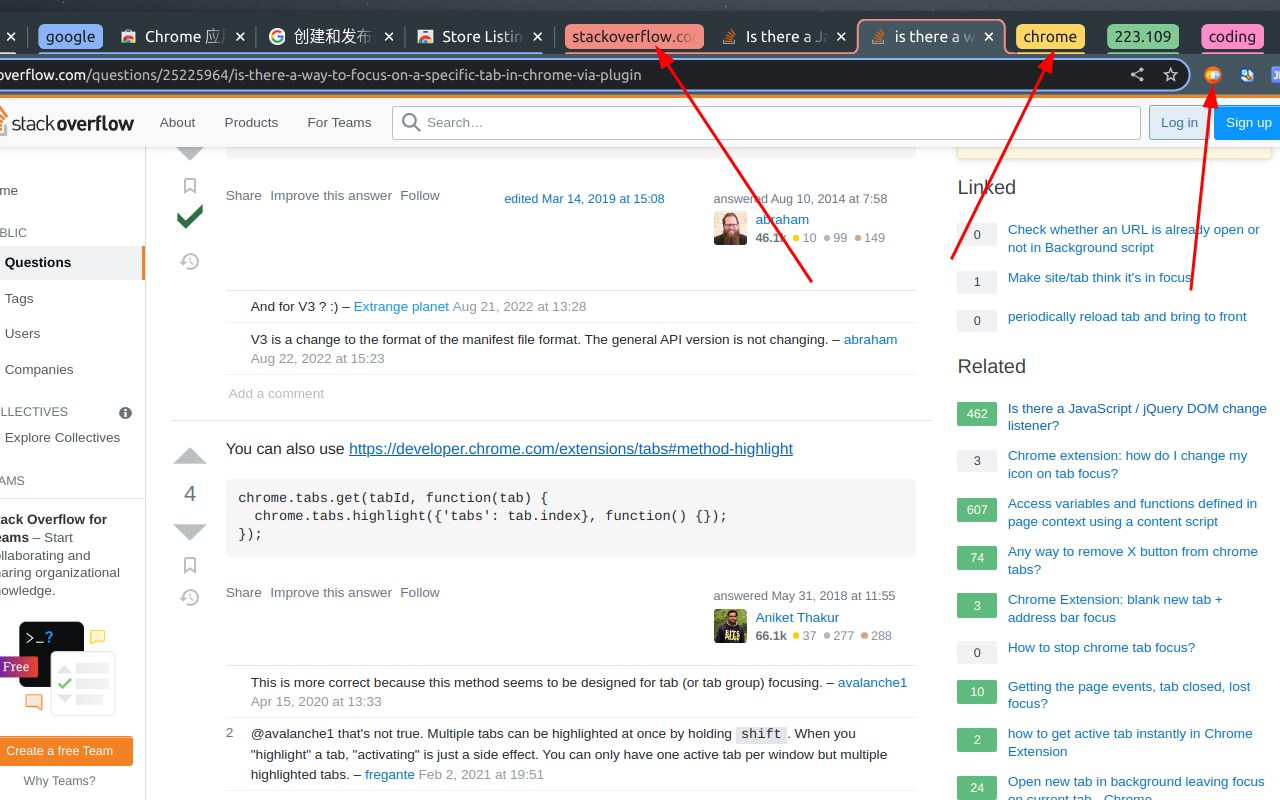Screen dimensions: 1280x800
Task: Focus the Search input field
Action: pyautogui.click(x=766, y=122)
